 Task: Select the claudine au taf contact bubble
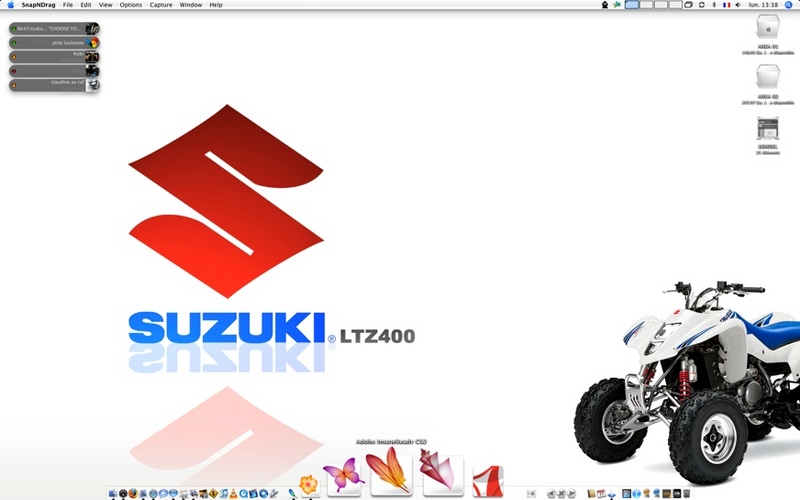[x=54, y=85]
